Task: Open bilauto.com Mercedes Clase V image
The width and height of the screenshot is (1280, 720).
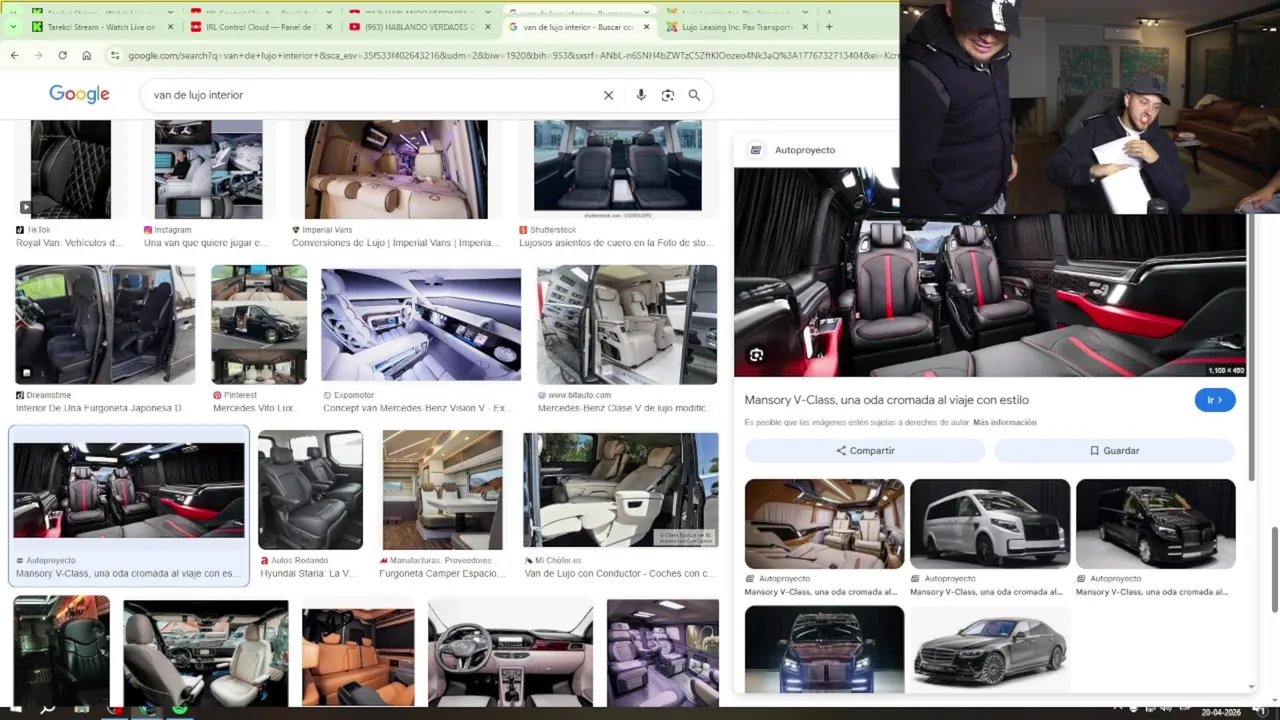Action: pos(627,325)
